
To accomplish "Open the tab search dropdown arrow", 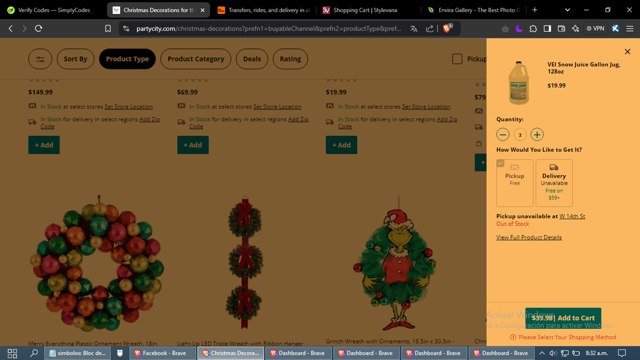I will tap(567, 10).
